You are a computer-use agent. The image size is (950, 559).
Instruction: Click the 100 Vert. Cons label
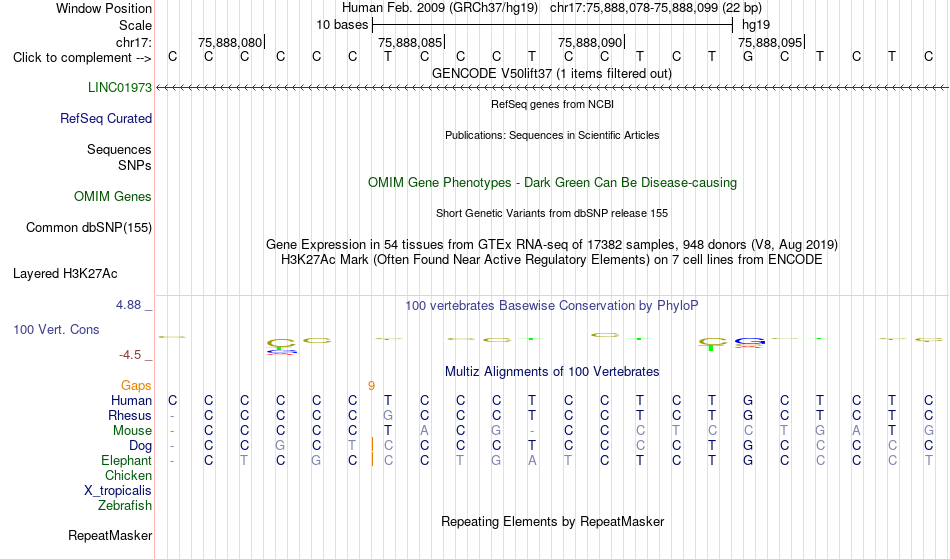56,329
